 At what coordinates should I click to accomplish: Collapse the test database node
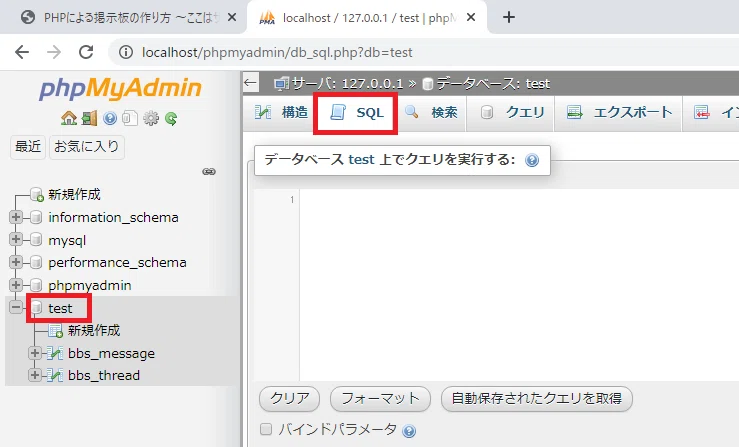(16, 307)
